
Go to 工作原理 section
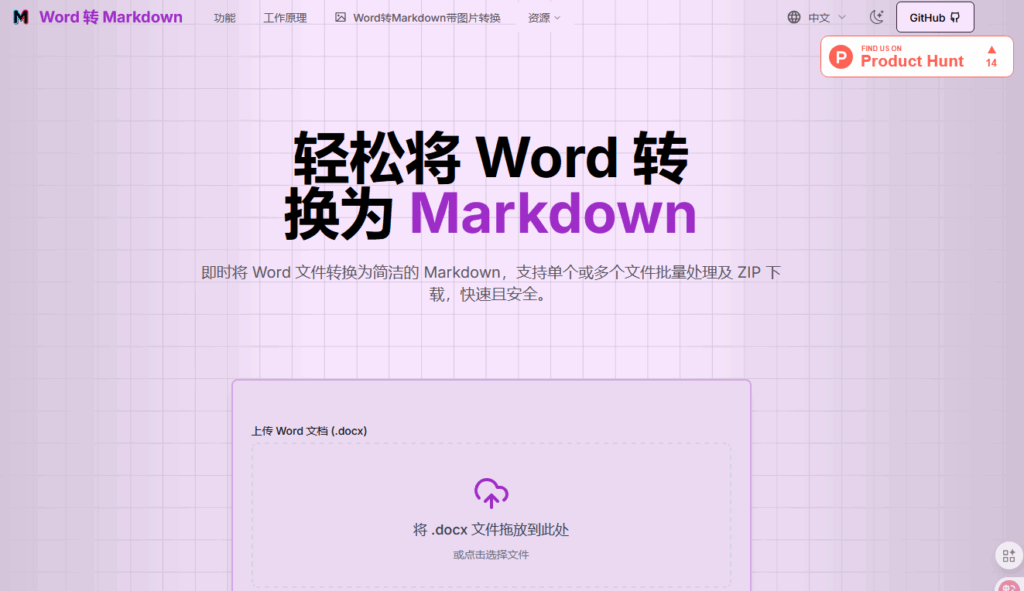[285, 17]
